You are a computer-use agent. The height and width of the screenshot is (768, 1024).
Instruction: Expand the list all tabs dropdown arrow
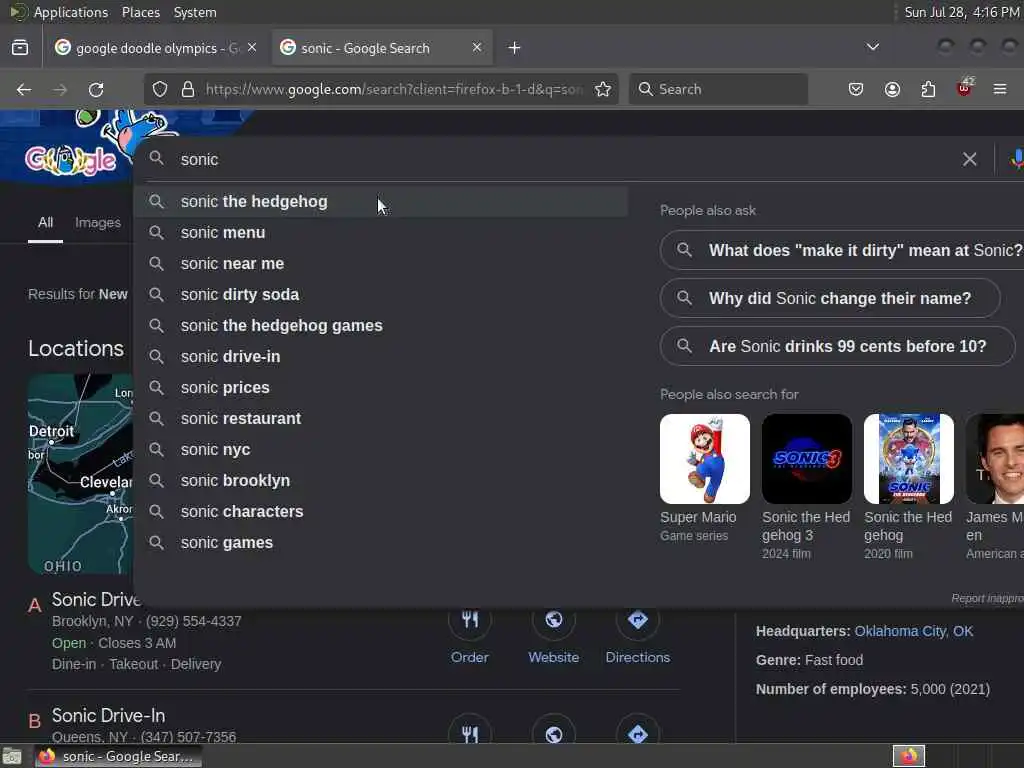pyautogui.click(x=872, y=48)
